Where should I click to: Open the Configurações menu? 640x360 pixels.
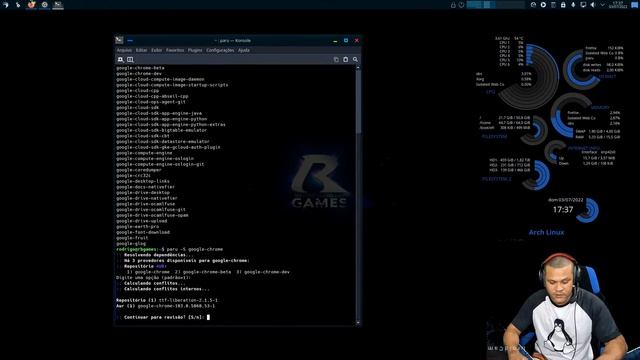pyautogui.click(x=220, y=50)
